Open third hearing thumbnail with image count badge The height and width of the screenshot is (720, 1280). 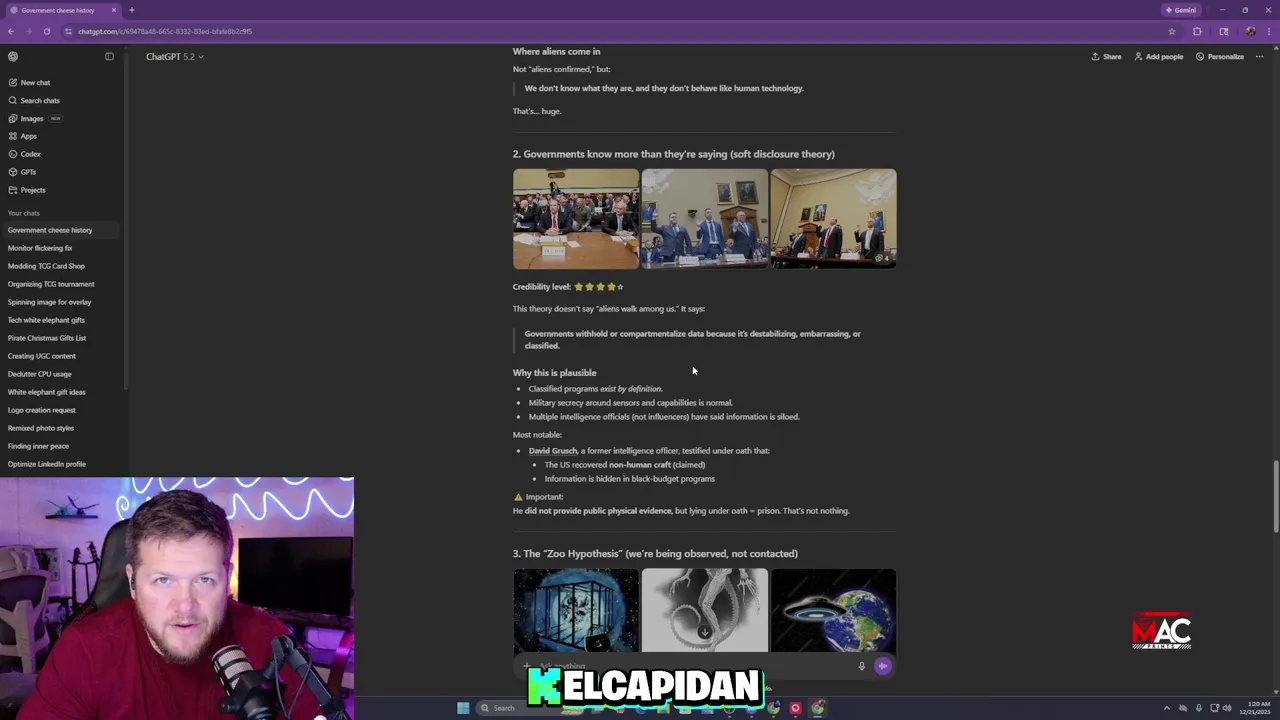coord(833,219)
